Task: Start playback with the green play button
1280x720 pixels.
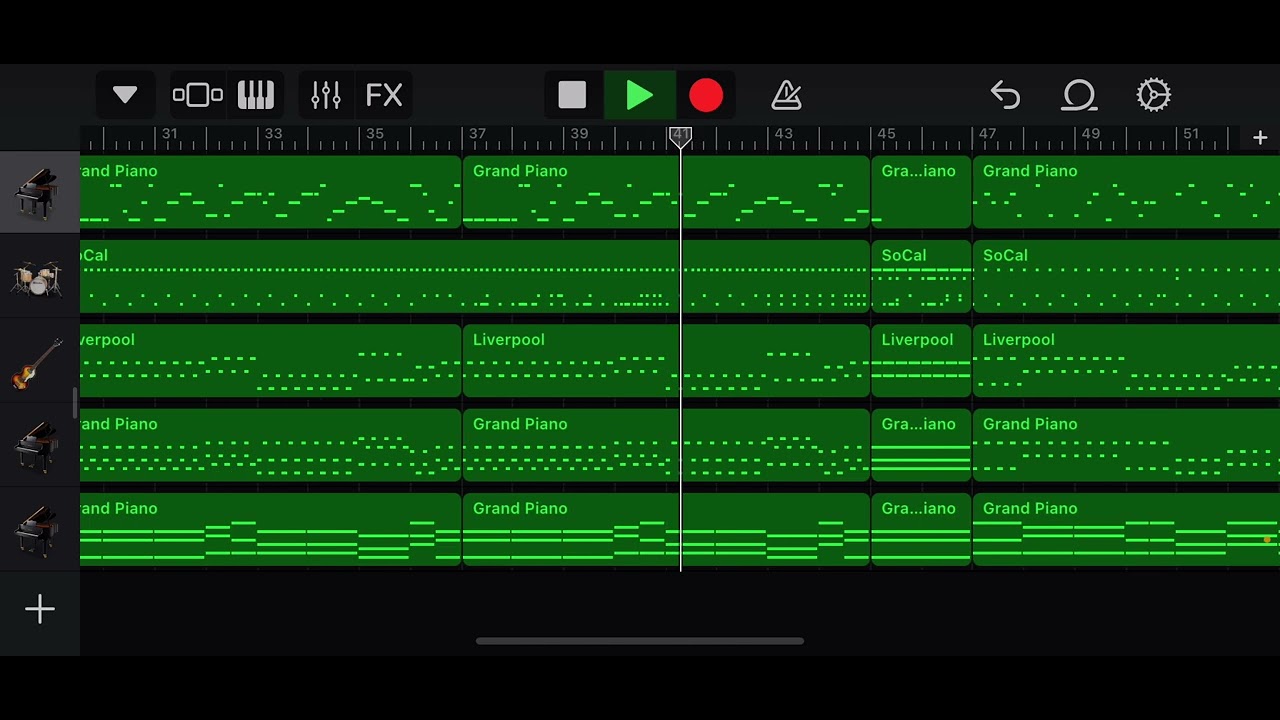Action: click(x=639, y=95)
